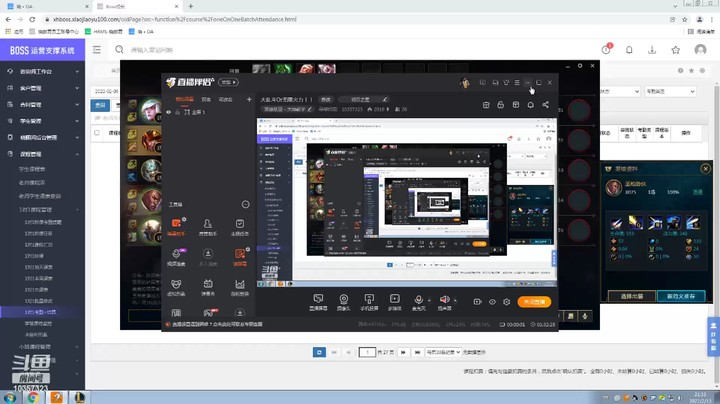The height and width of the screenshot is (404, 720).
Task: Open BOSS alerts icon with red badge
Action: tap(606, 50)
